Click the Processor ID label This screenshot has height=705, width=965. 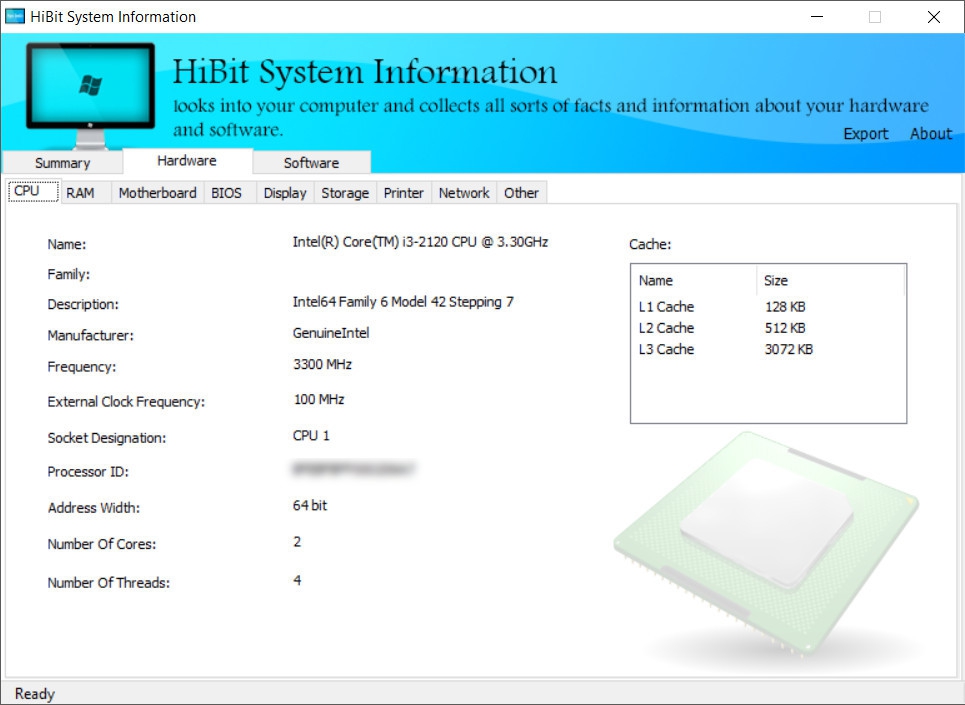click(x=88, y=472)
